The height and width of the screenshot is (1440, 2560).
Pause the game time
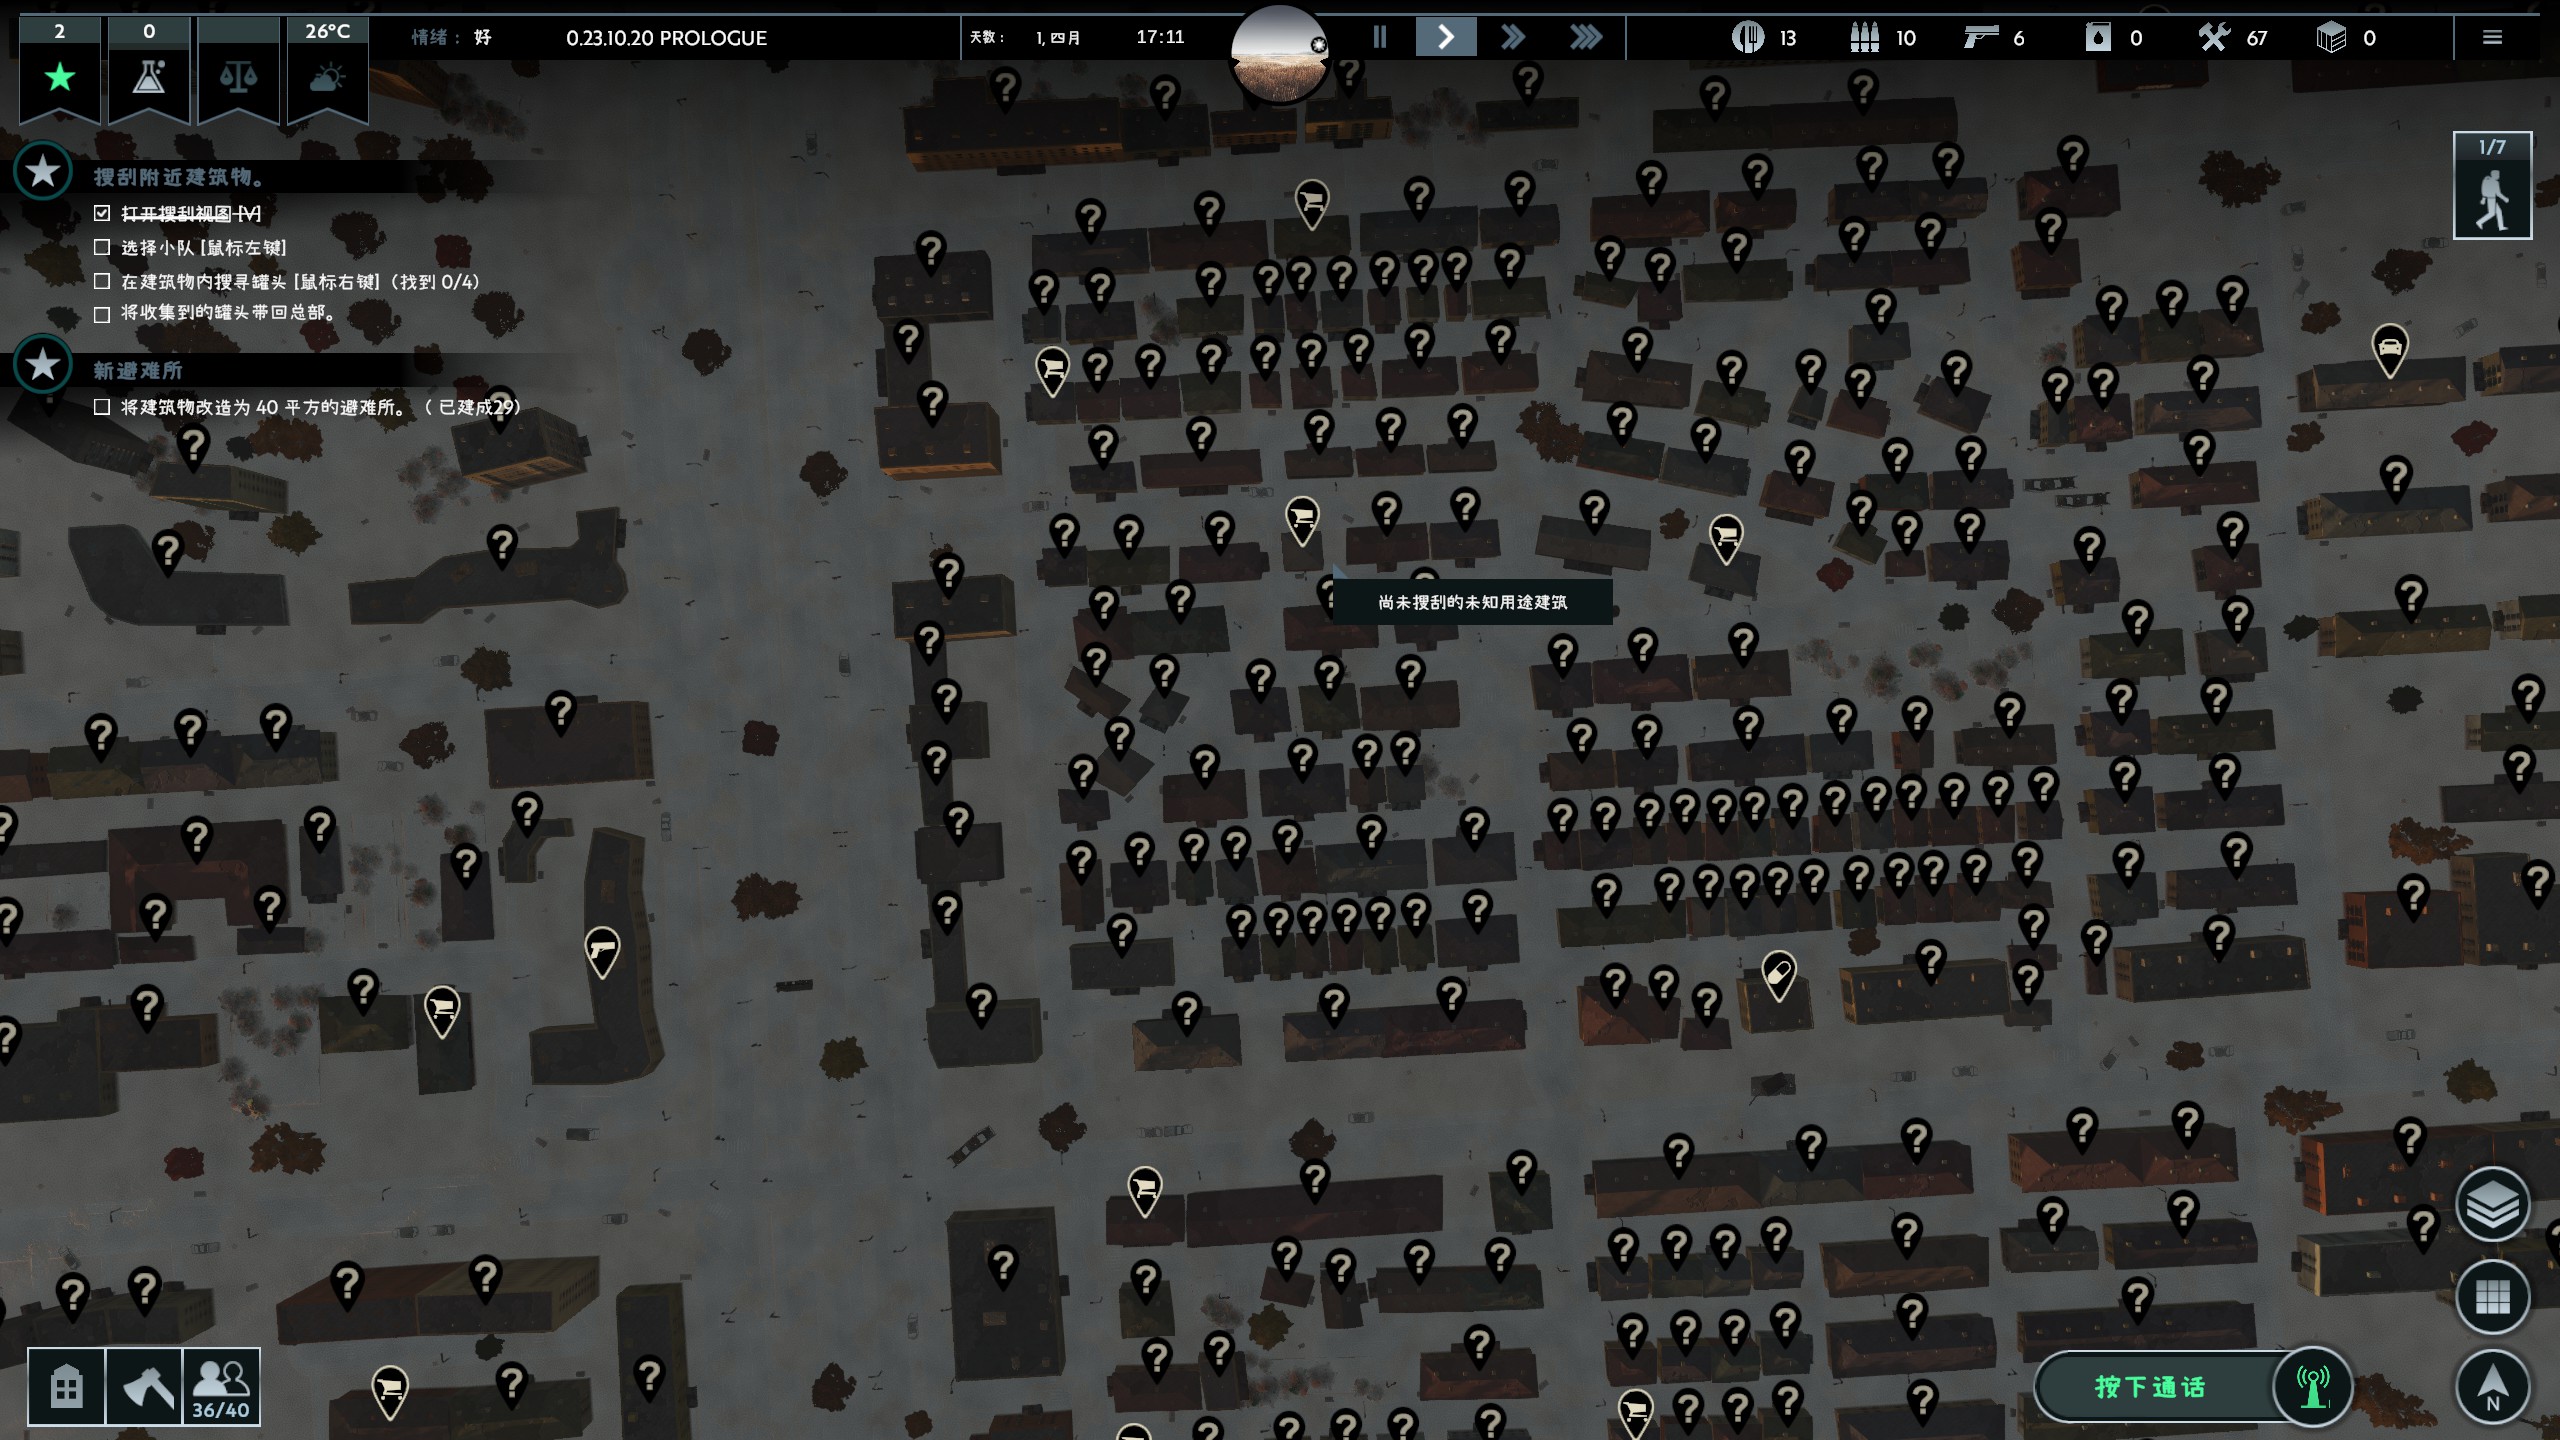coord(1380,38)
